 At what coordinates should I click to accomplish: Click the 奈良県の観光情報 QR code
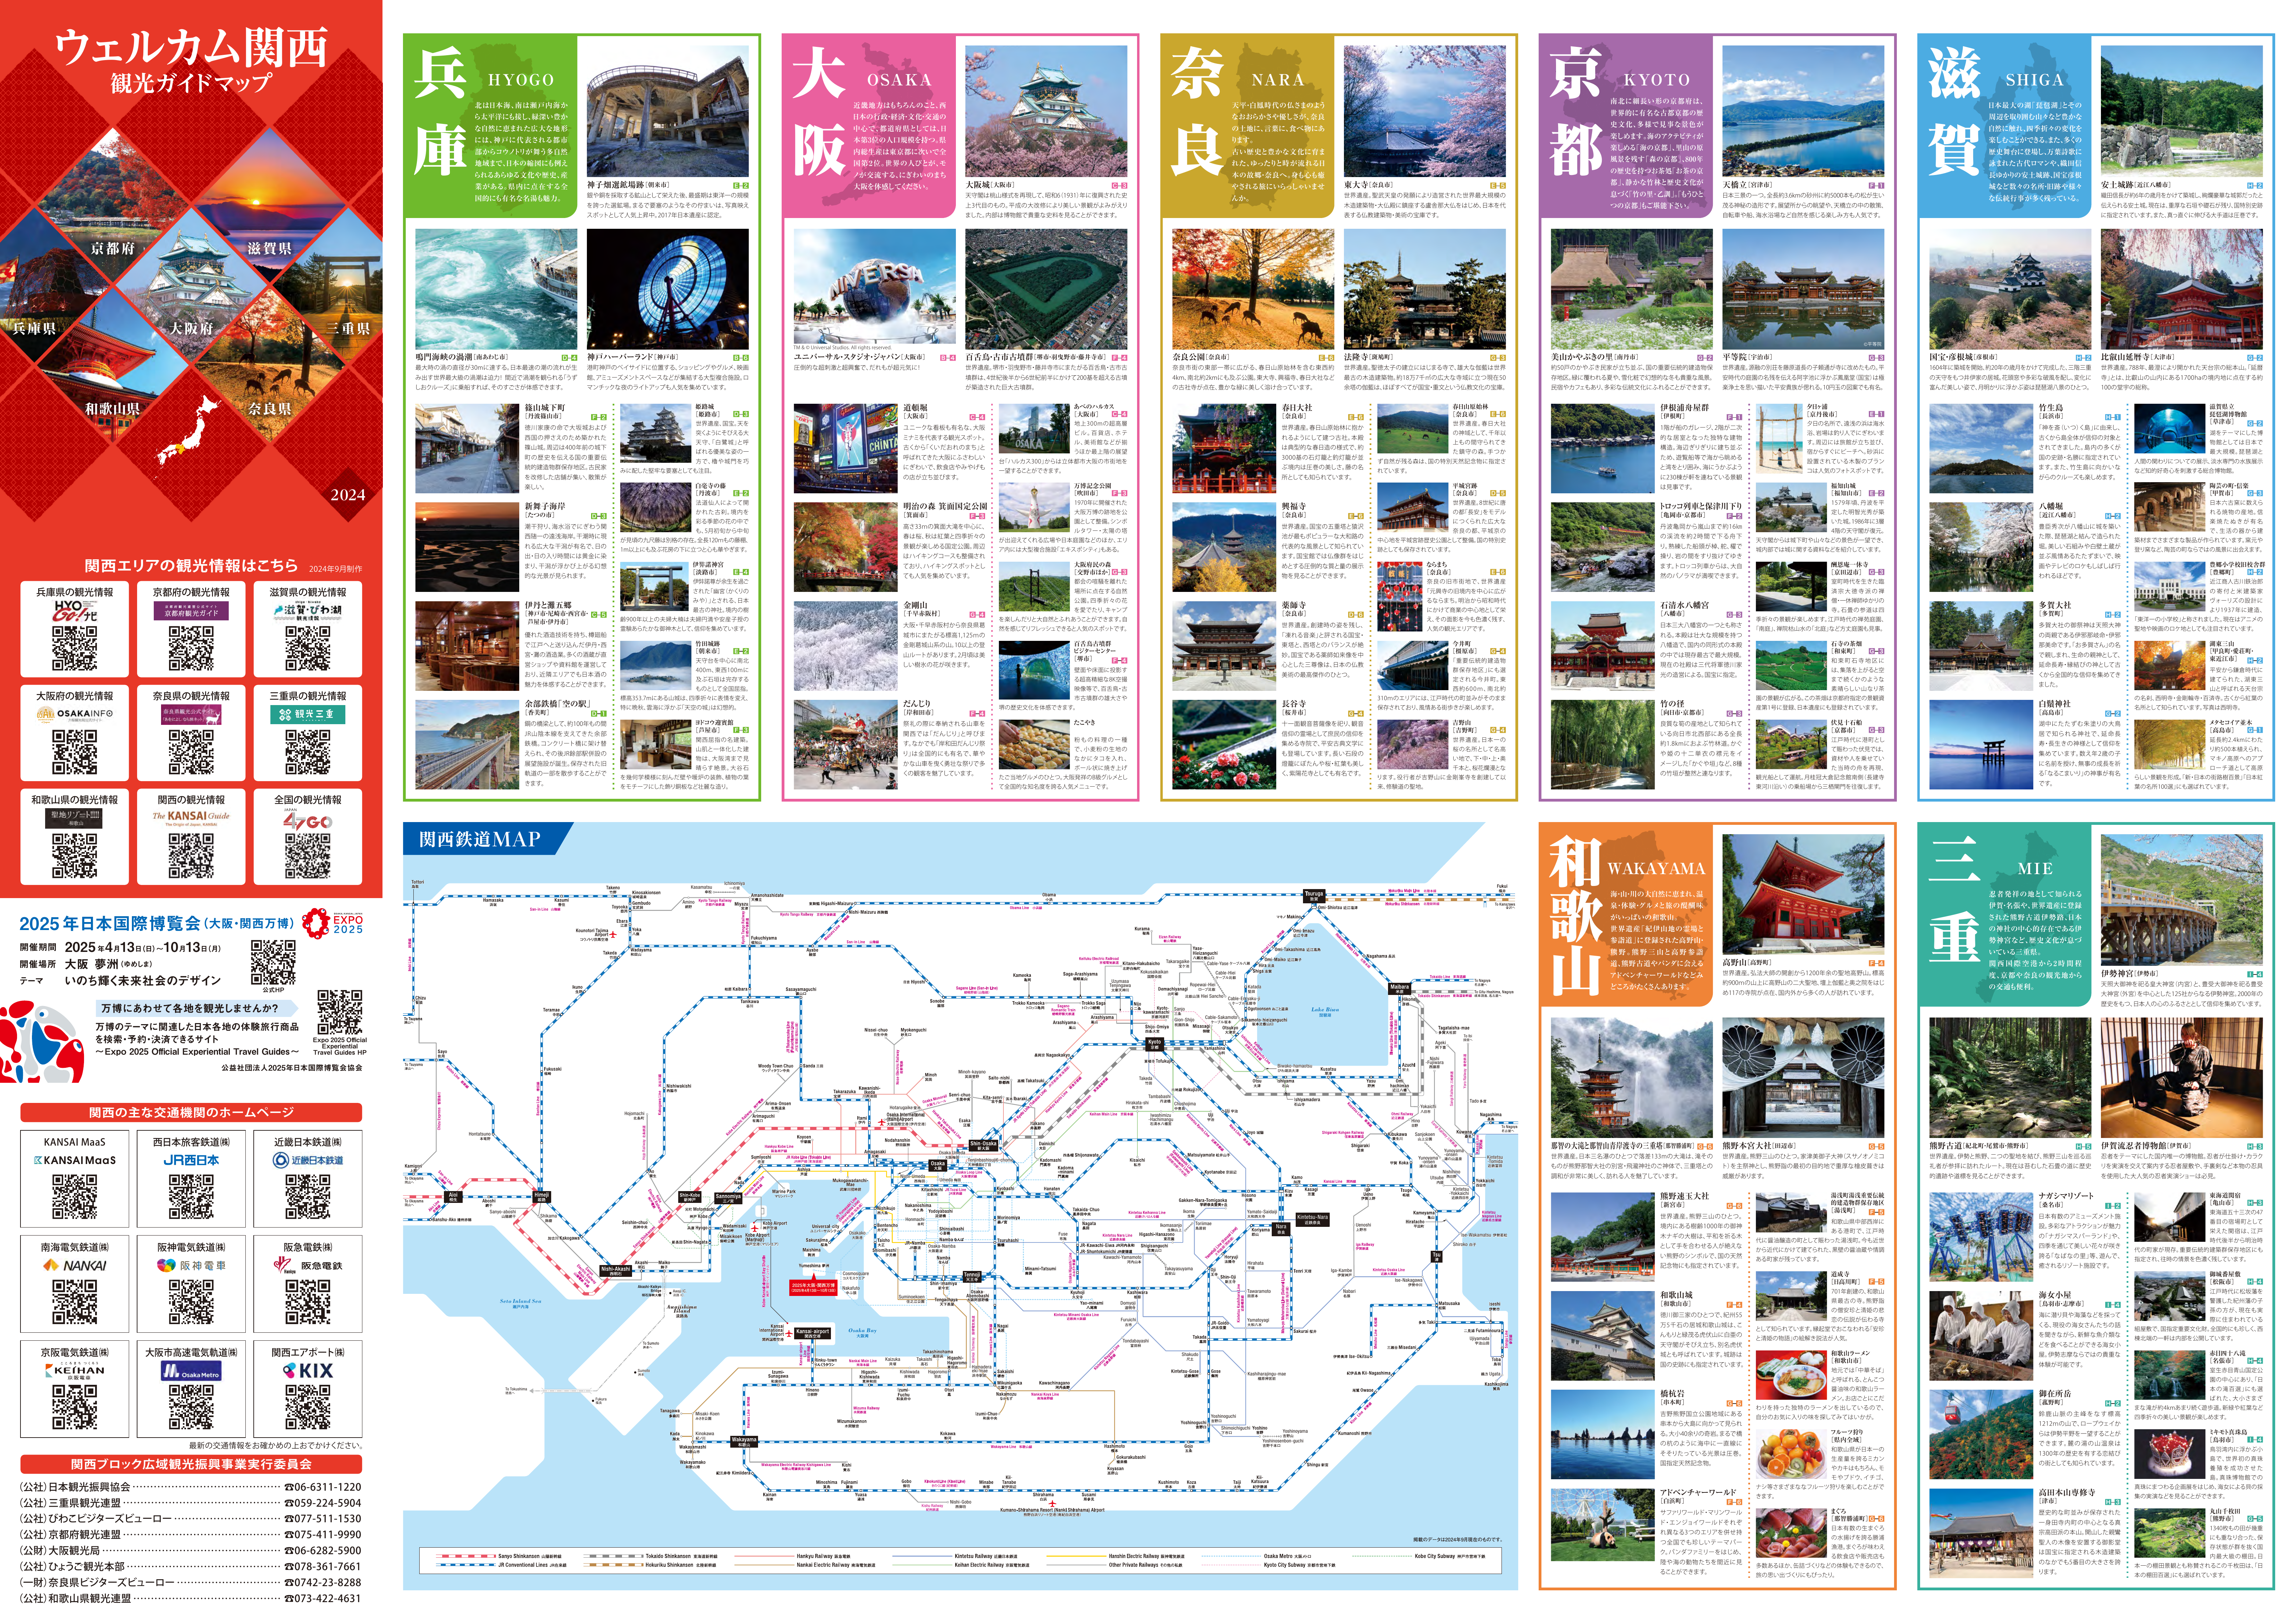191,752
